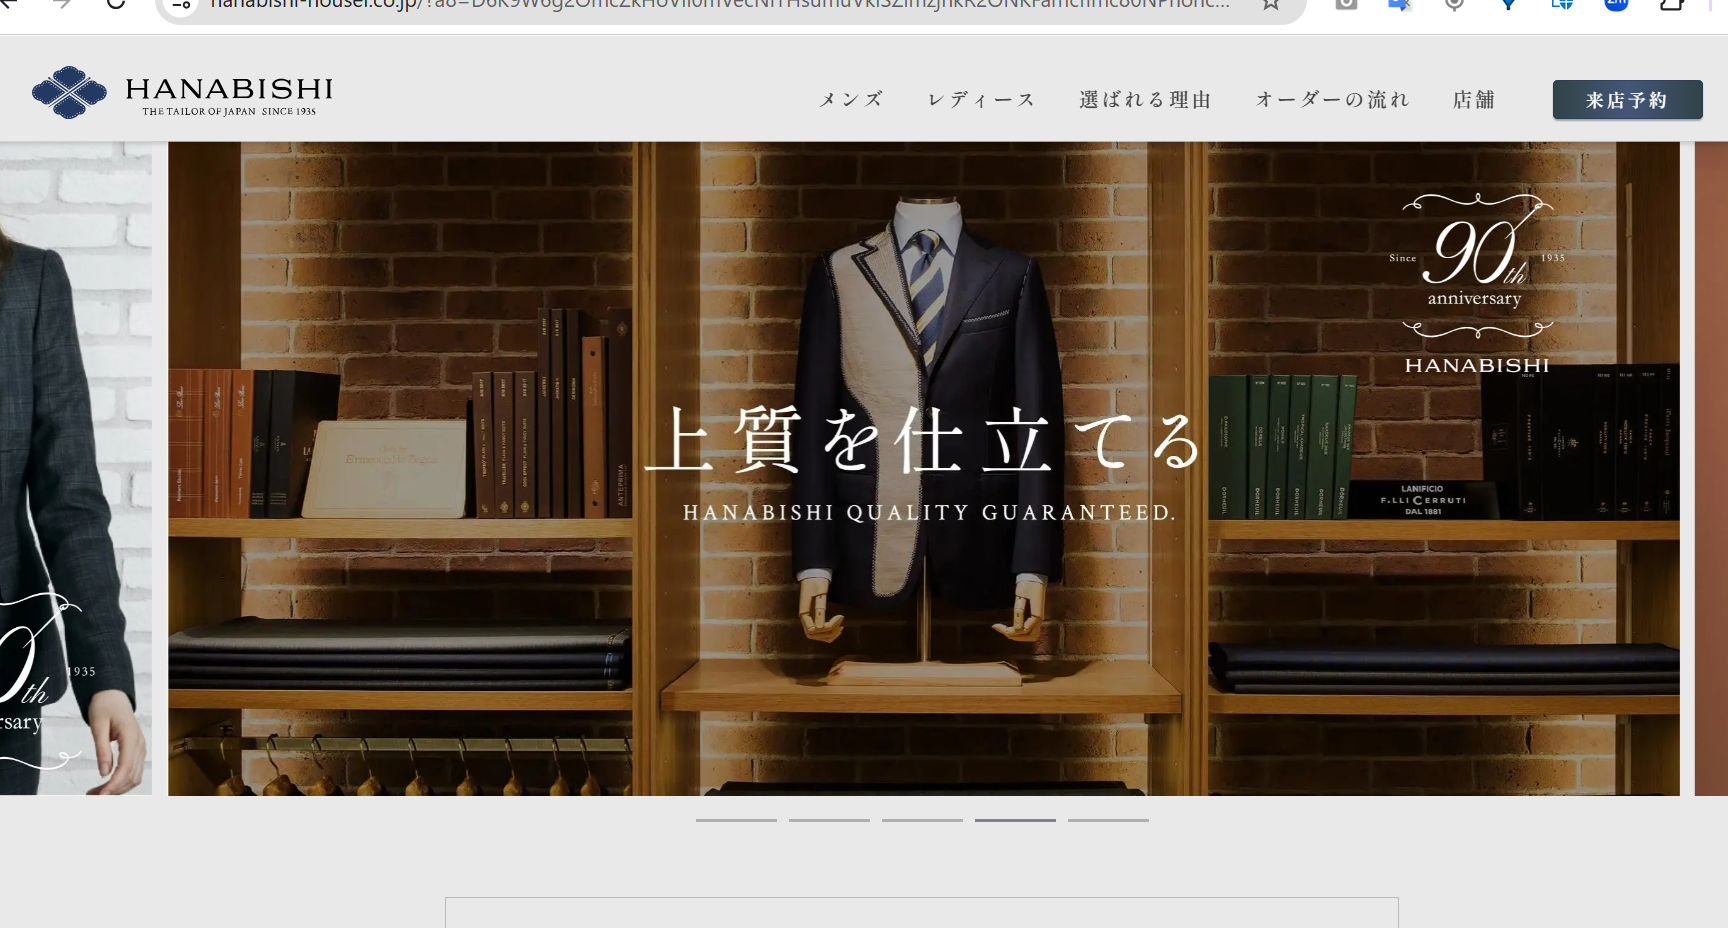Bookmark this page with the star icon

coord(1270,5)
